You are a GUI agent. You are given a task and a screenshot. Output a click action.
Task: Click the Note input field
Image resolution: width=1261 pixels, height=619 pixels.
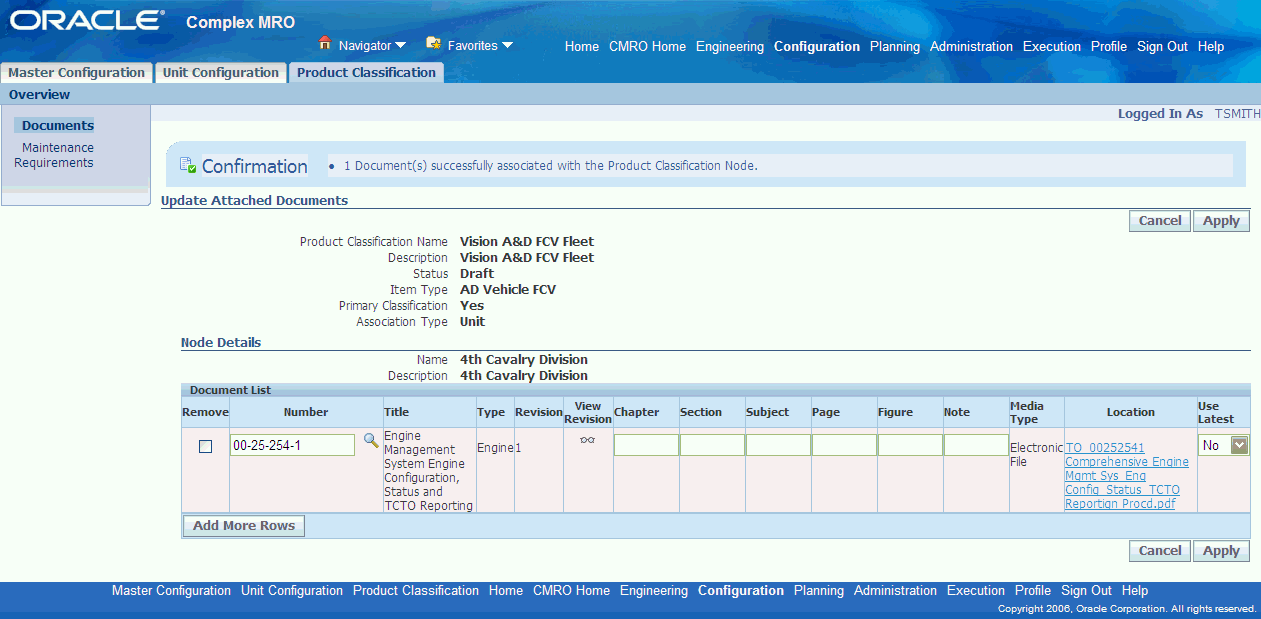976,445
